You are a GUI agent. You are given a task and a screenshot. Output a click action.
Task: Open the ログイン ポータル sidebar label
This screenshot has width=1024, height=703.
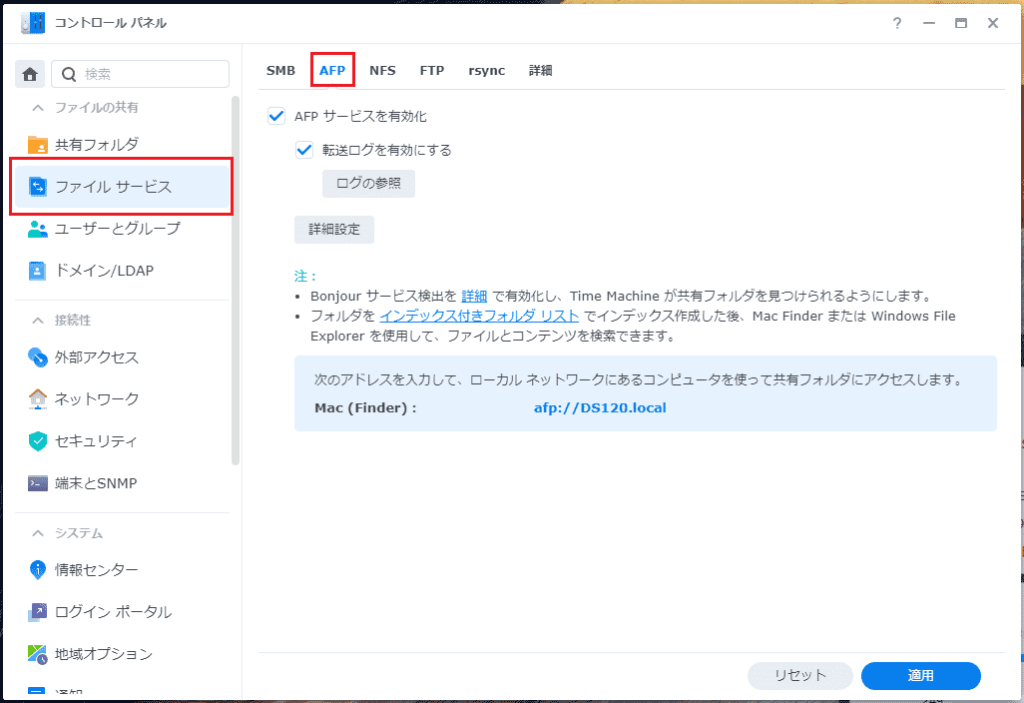pos(113,612)
